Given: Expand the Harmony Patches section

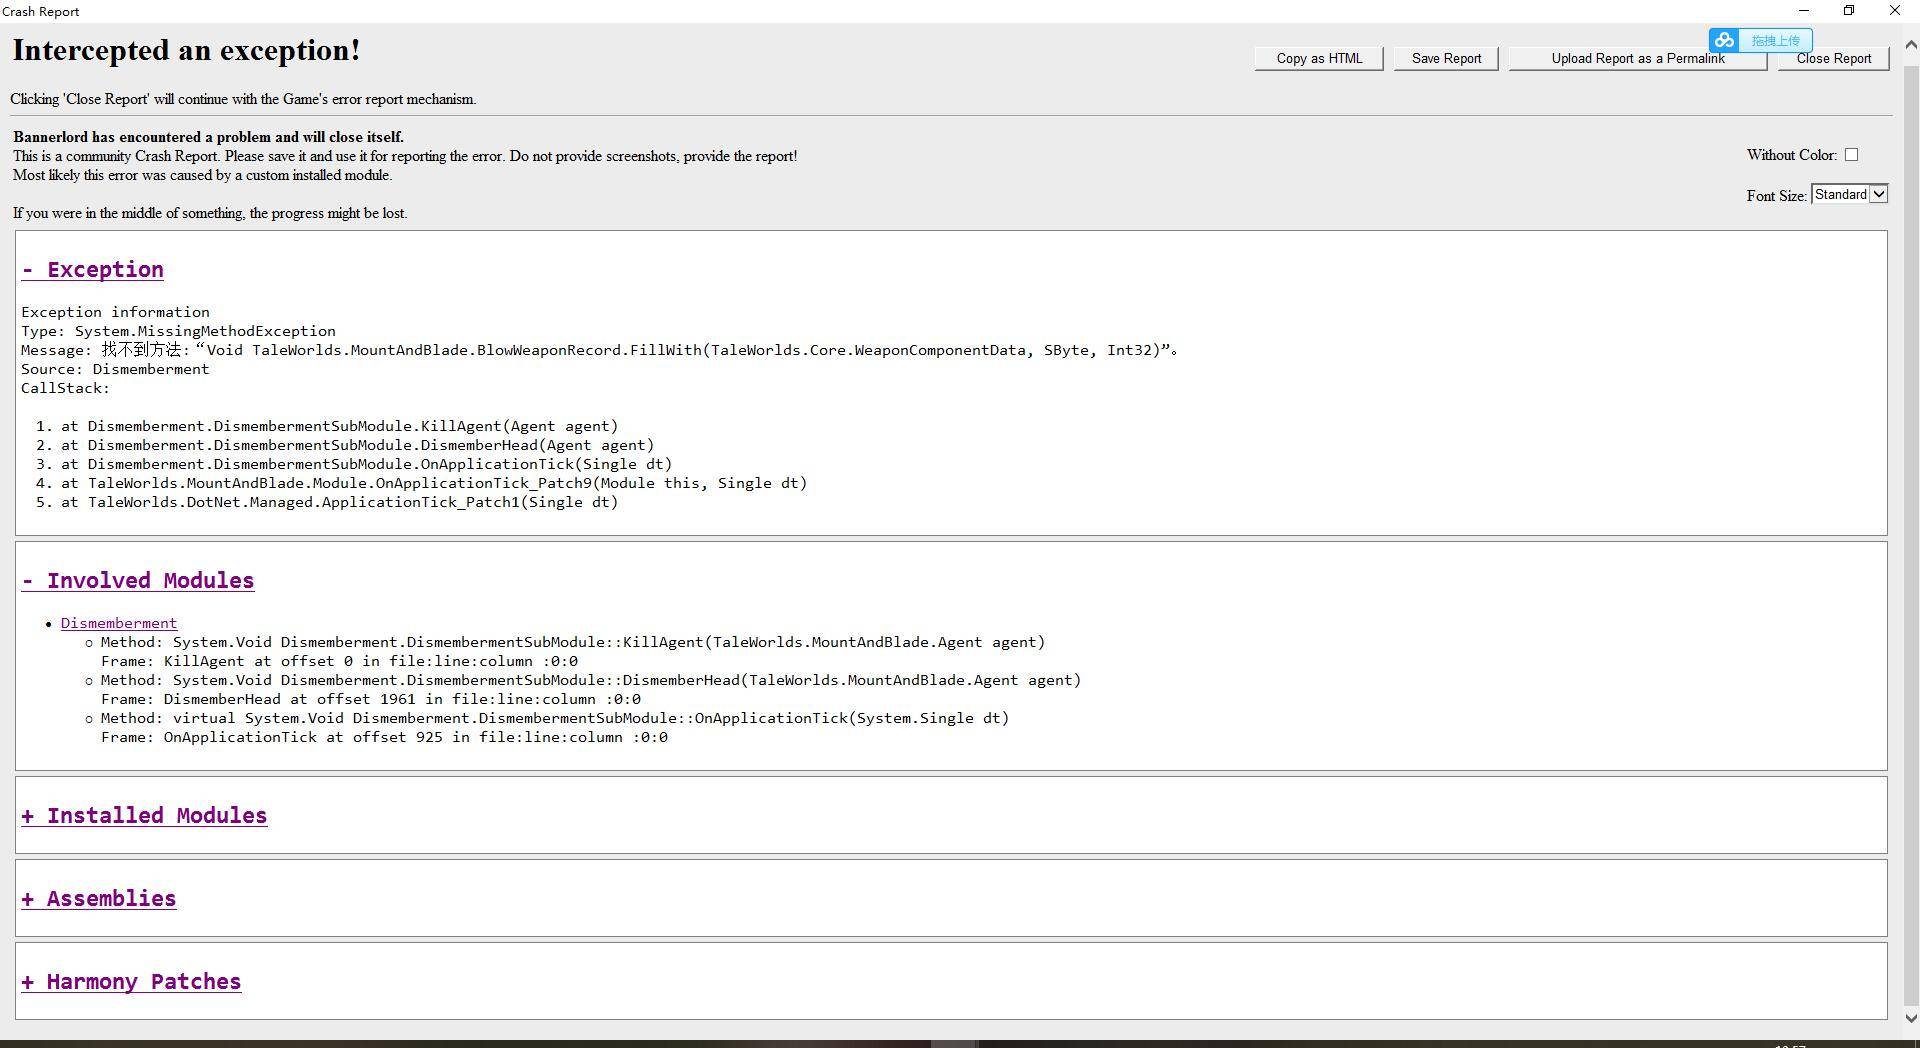Looking at the screenshot, I should pyautogui.click(x=131, y=982).
